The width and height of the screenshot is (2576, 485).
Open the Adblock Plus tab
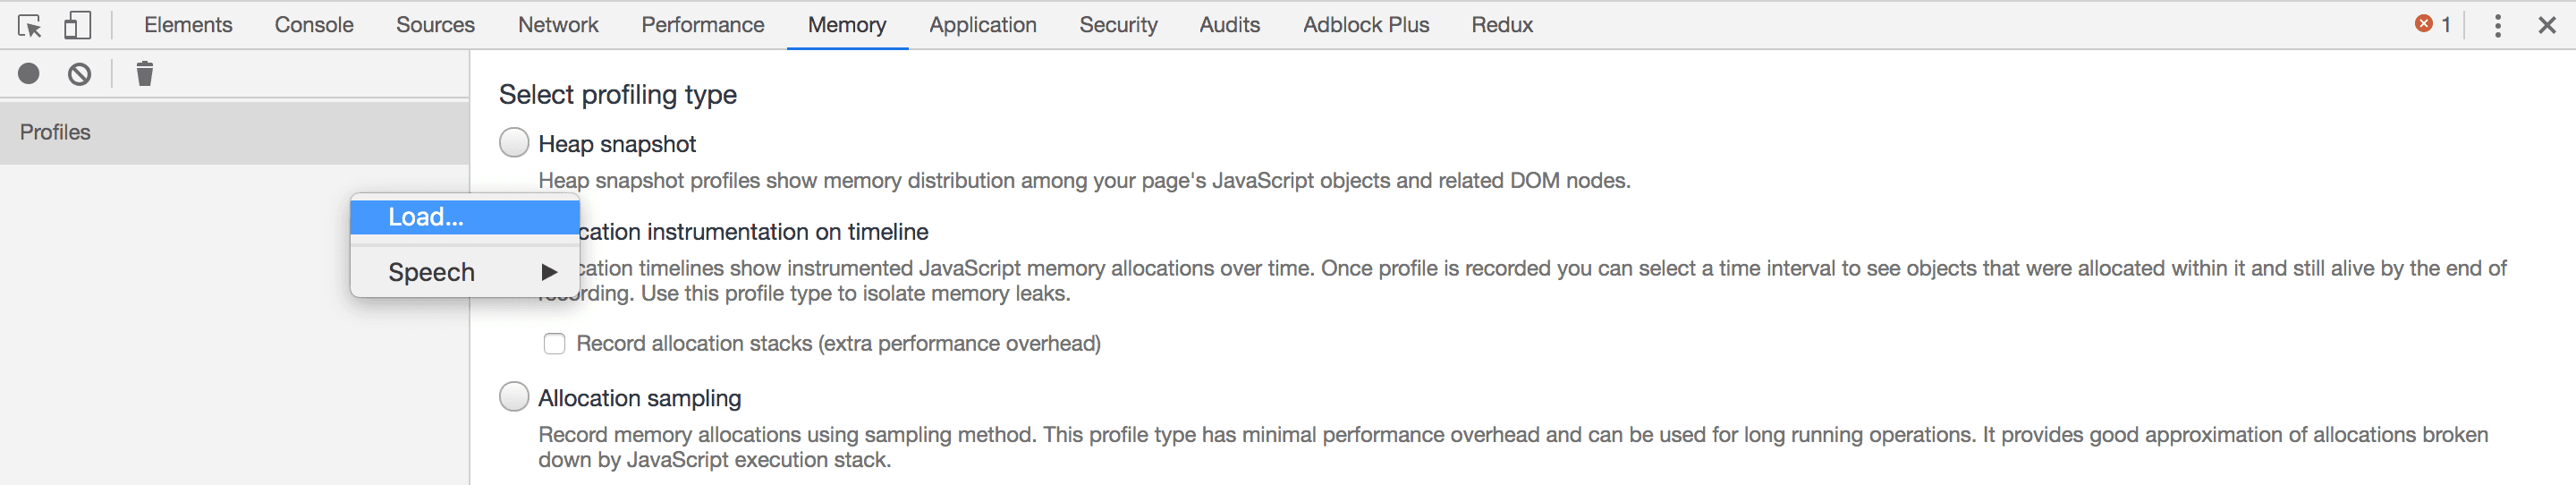(x=1365, y=25)
